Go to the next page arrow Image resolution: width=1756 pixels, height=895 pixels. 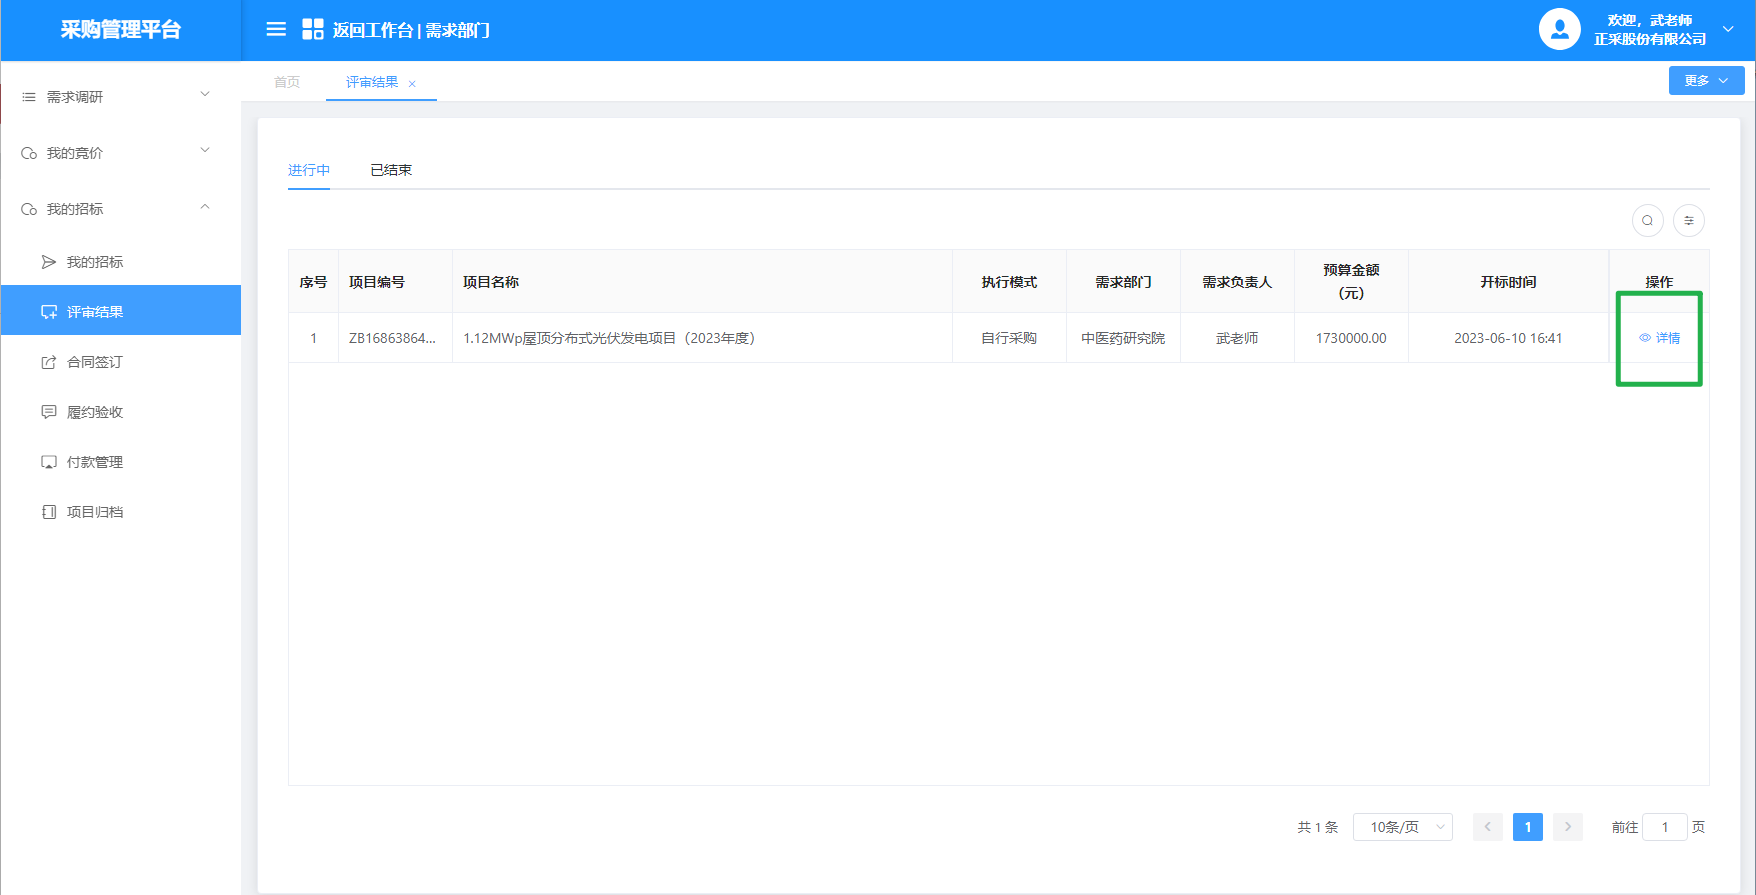1567,827
